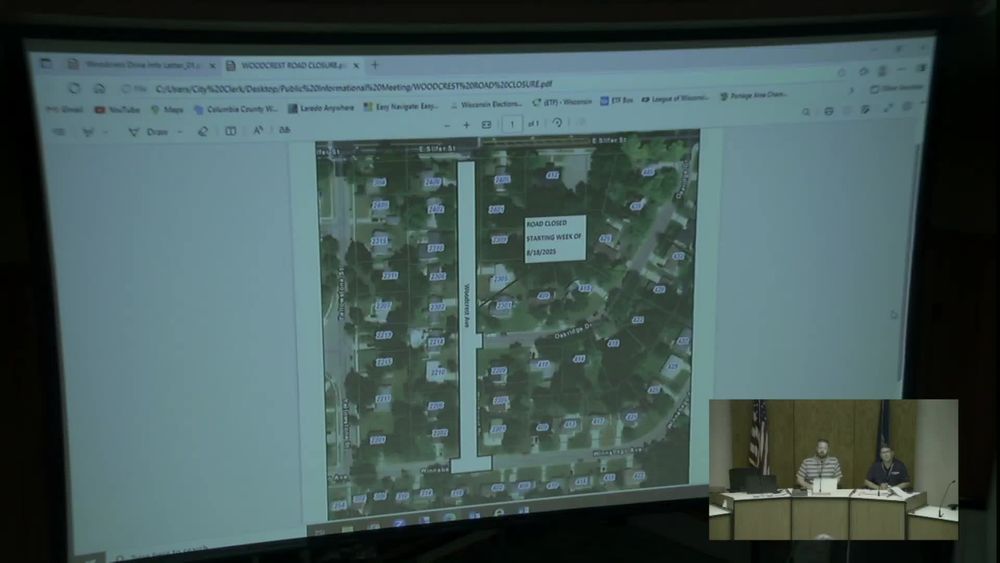Open the Easy Navigate bookmark
Viewport: 1000px width, 563px height.
pyautogui.click(x=401, y=106)
